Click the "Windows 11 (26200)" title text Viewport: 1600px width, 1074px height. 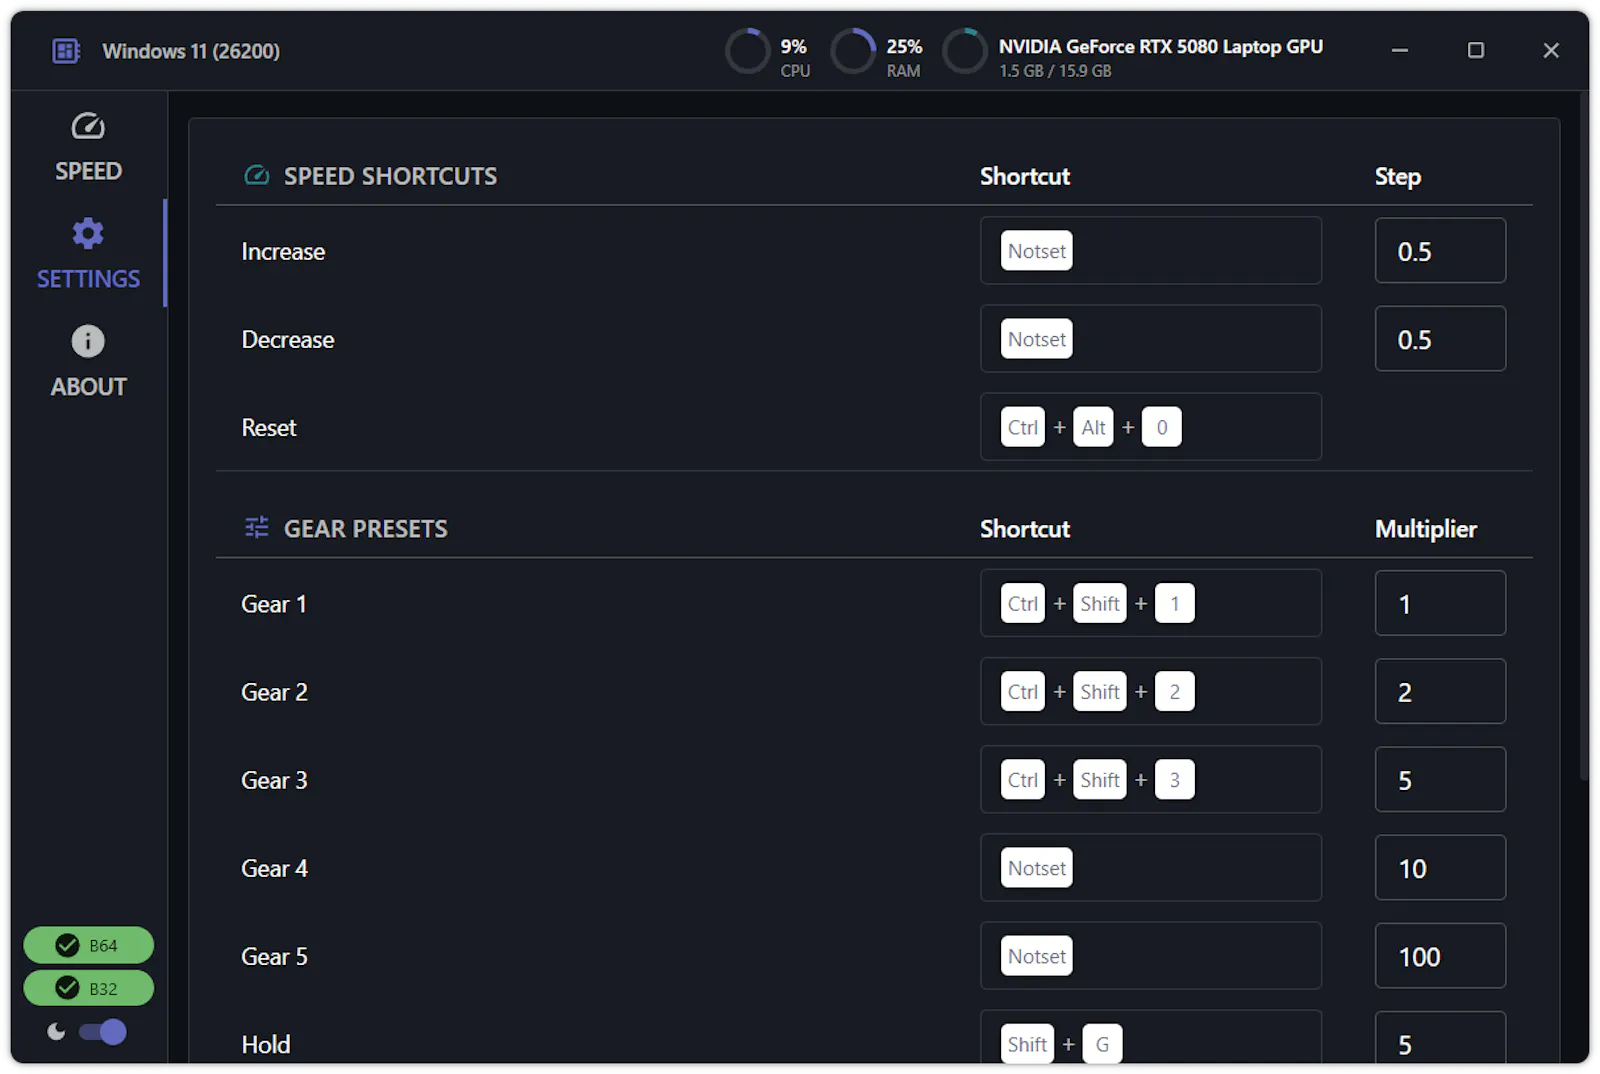(x=191, y=51)
